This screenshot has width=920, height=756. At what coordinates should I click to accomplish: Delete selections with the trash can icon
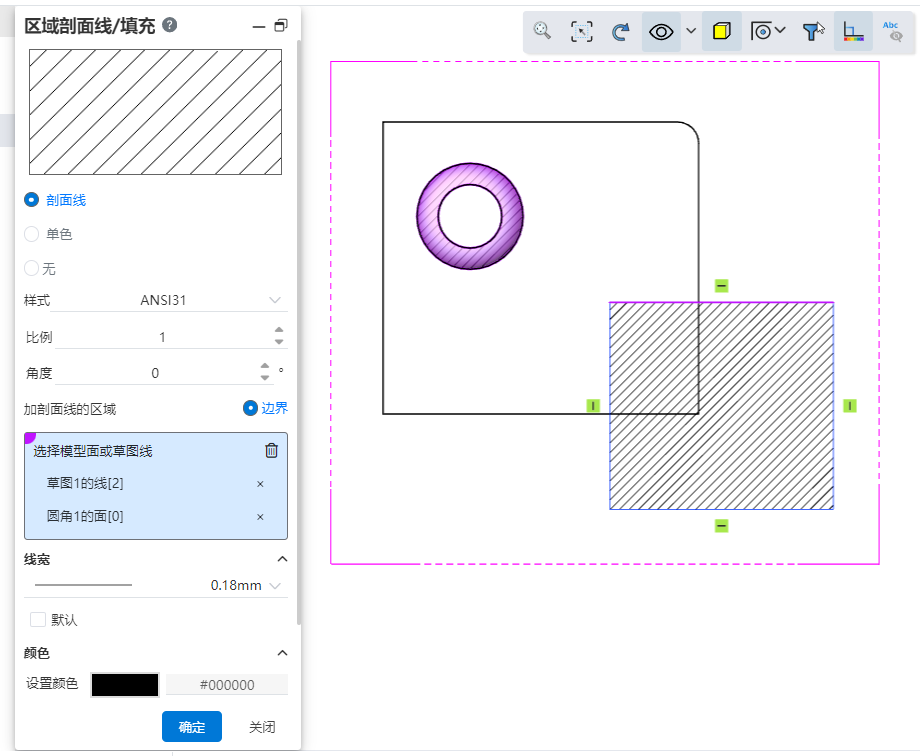click(x=271, y=450)
